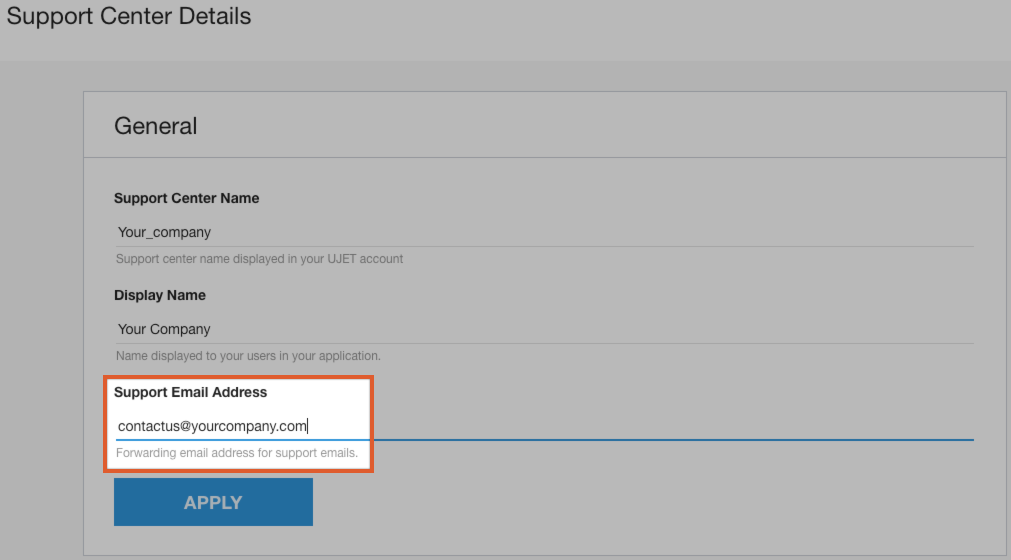Click the word 'Details' in the page title
Screen dimensions: 1011x560
point(215,16)
